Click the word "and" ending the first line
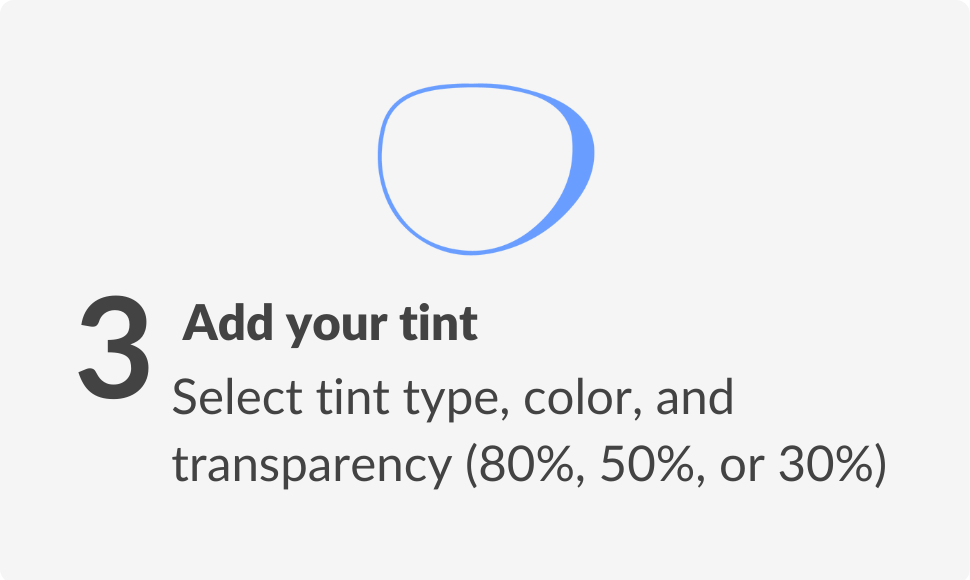Screen dimensions: 970x580 [x=695, y=397]
